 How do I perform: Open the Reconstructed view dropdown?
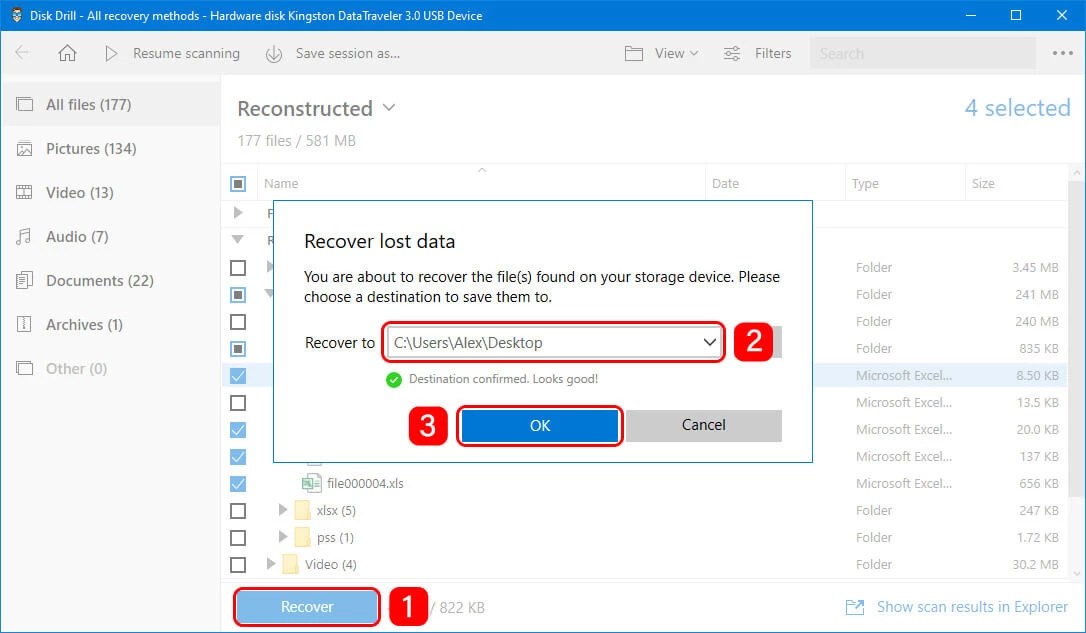[x=388, y=108]
